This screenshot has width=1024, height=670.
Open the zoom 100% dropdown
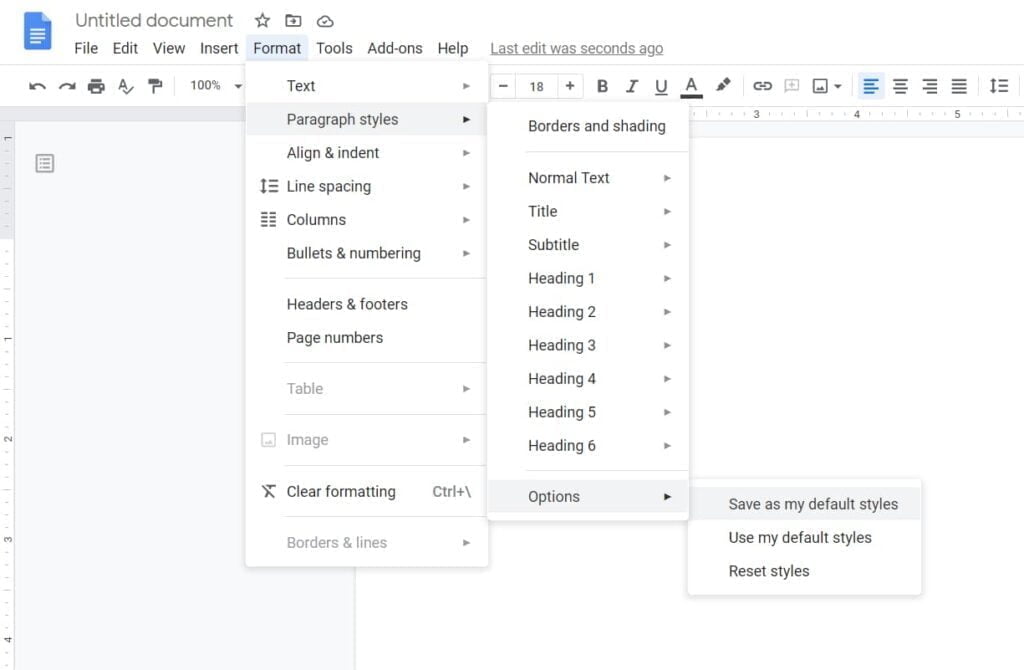(x=216, y=86)
